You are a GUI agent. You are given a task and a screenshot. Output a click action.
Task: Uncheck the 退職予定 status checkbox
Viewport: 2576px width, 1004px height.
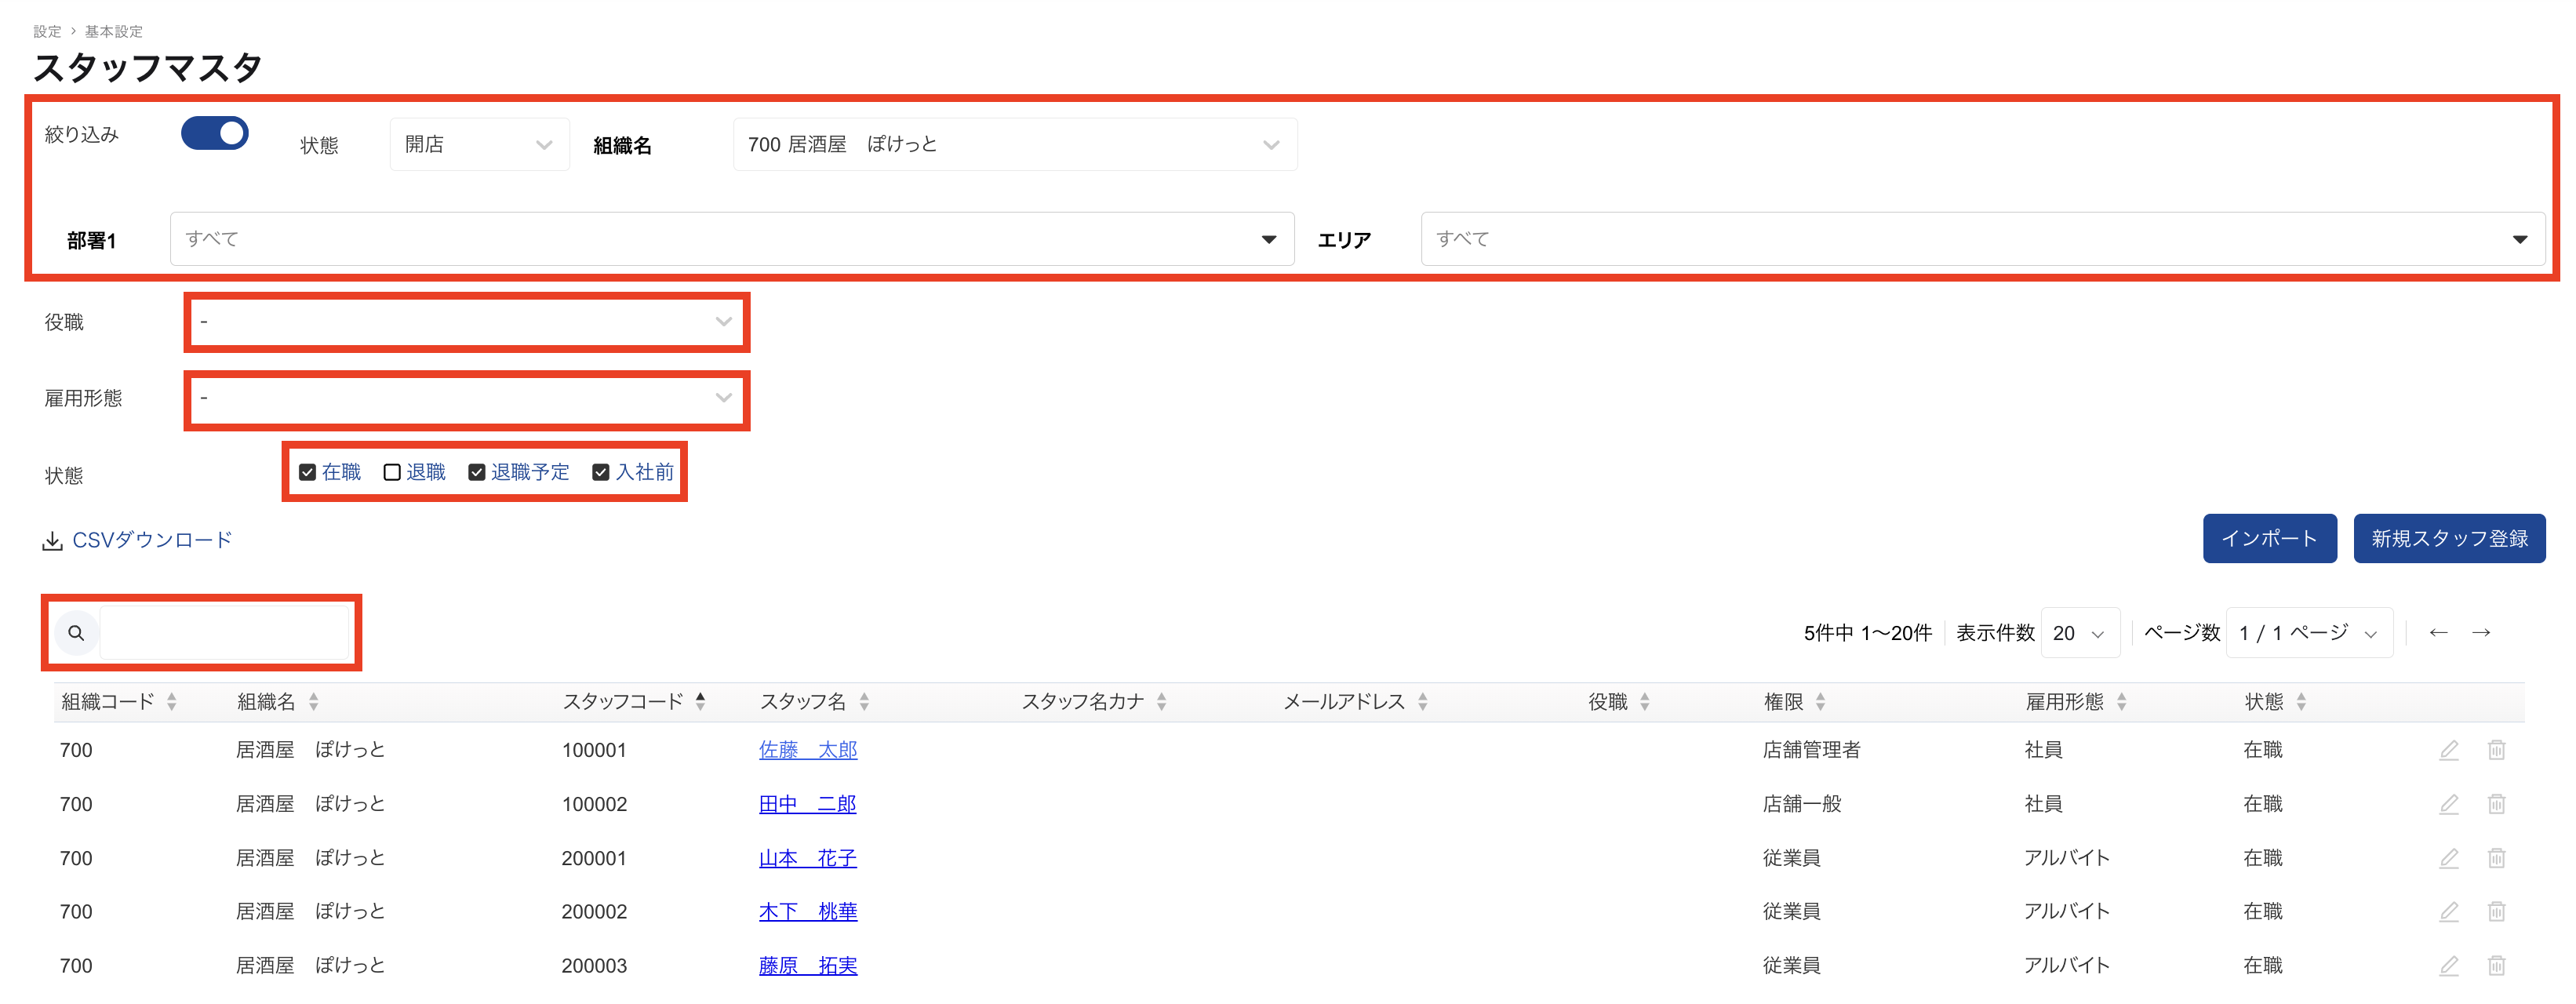click(x=477, y=472)
